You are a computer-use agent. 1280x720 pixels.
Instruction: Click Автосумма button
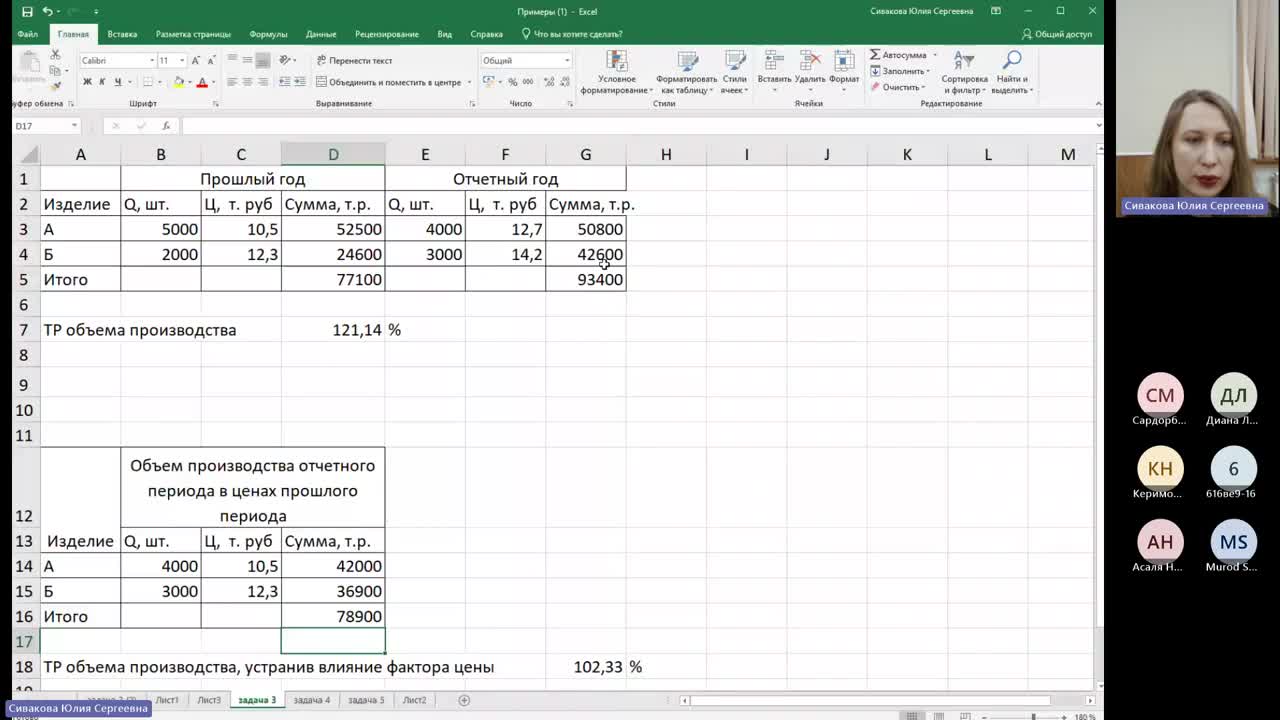pyautogui.click(x=898, y=55)
